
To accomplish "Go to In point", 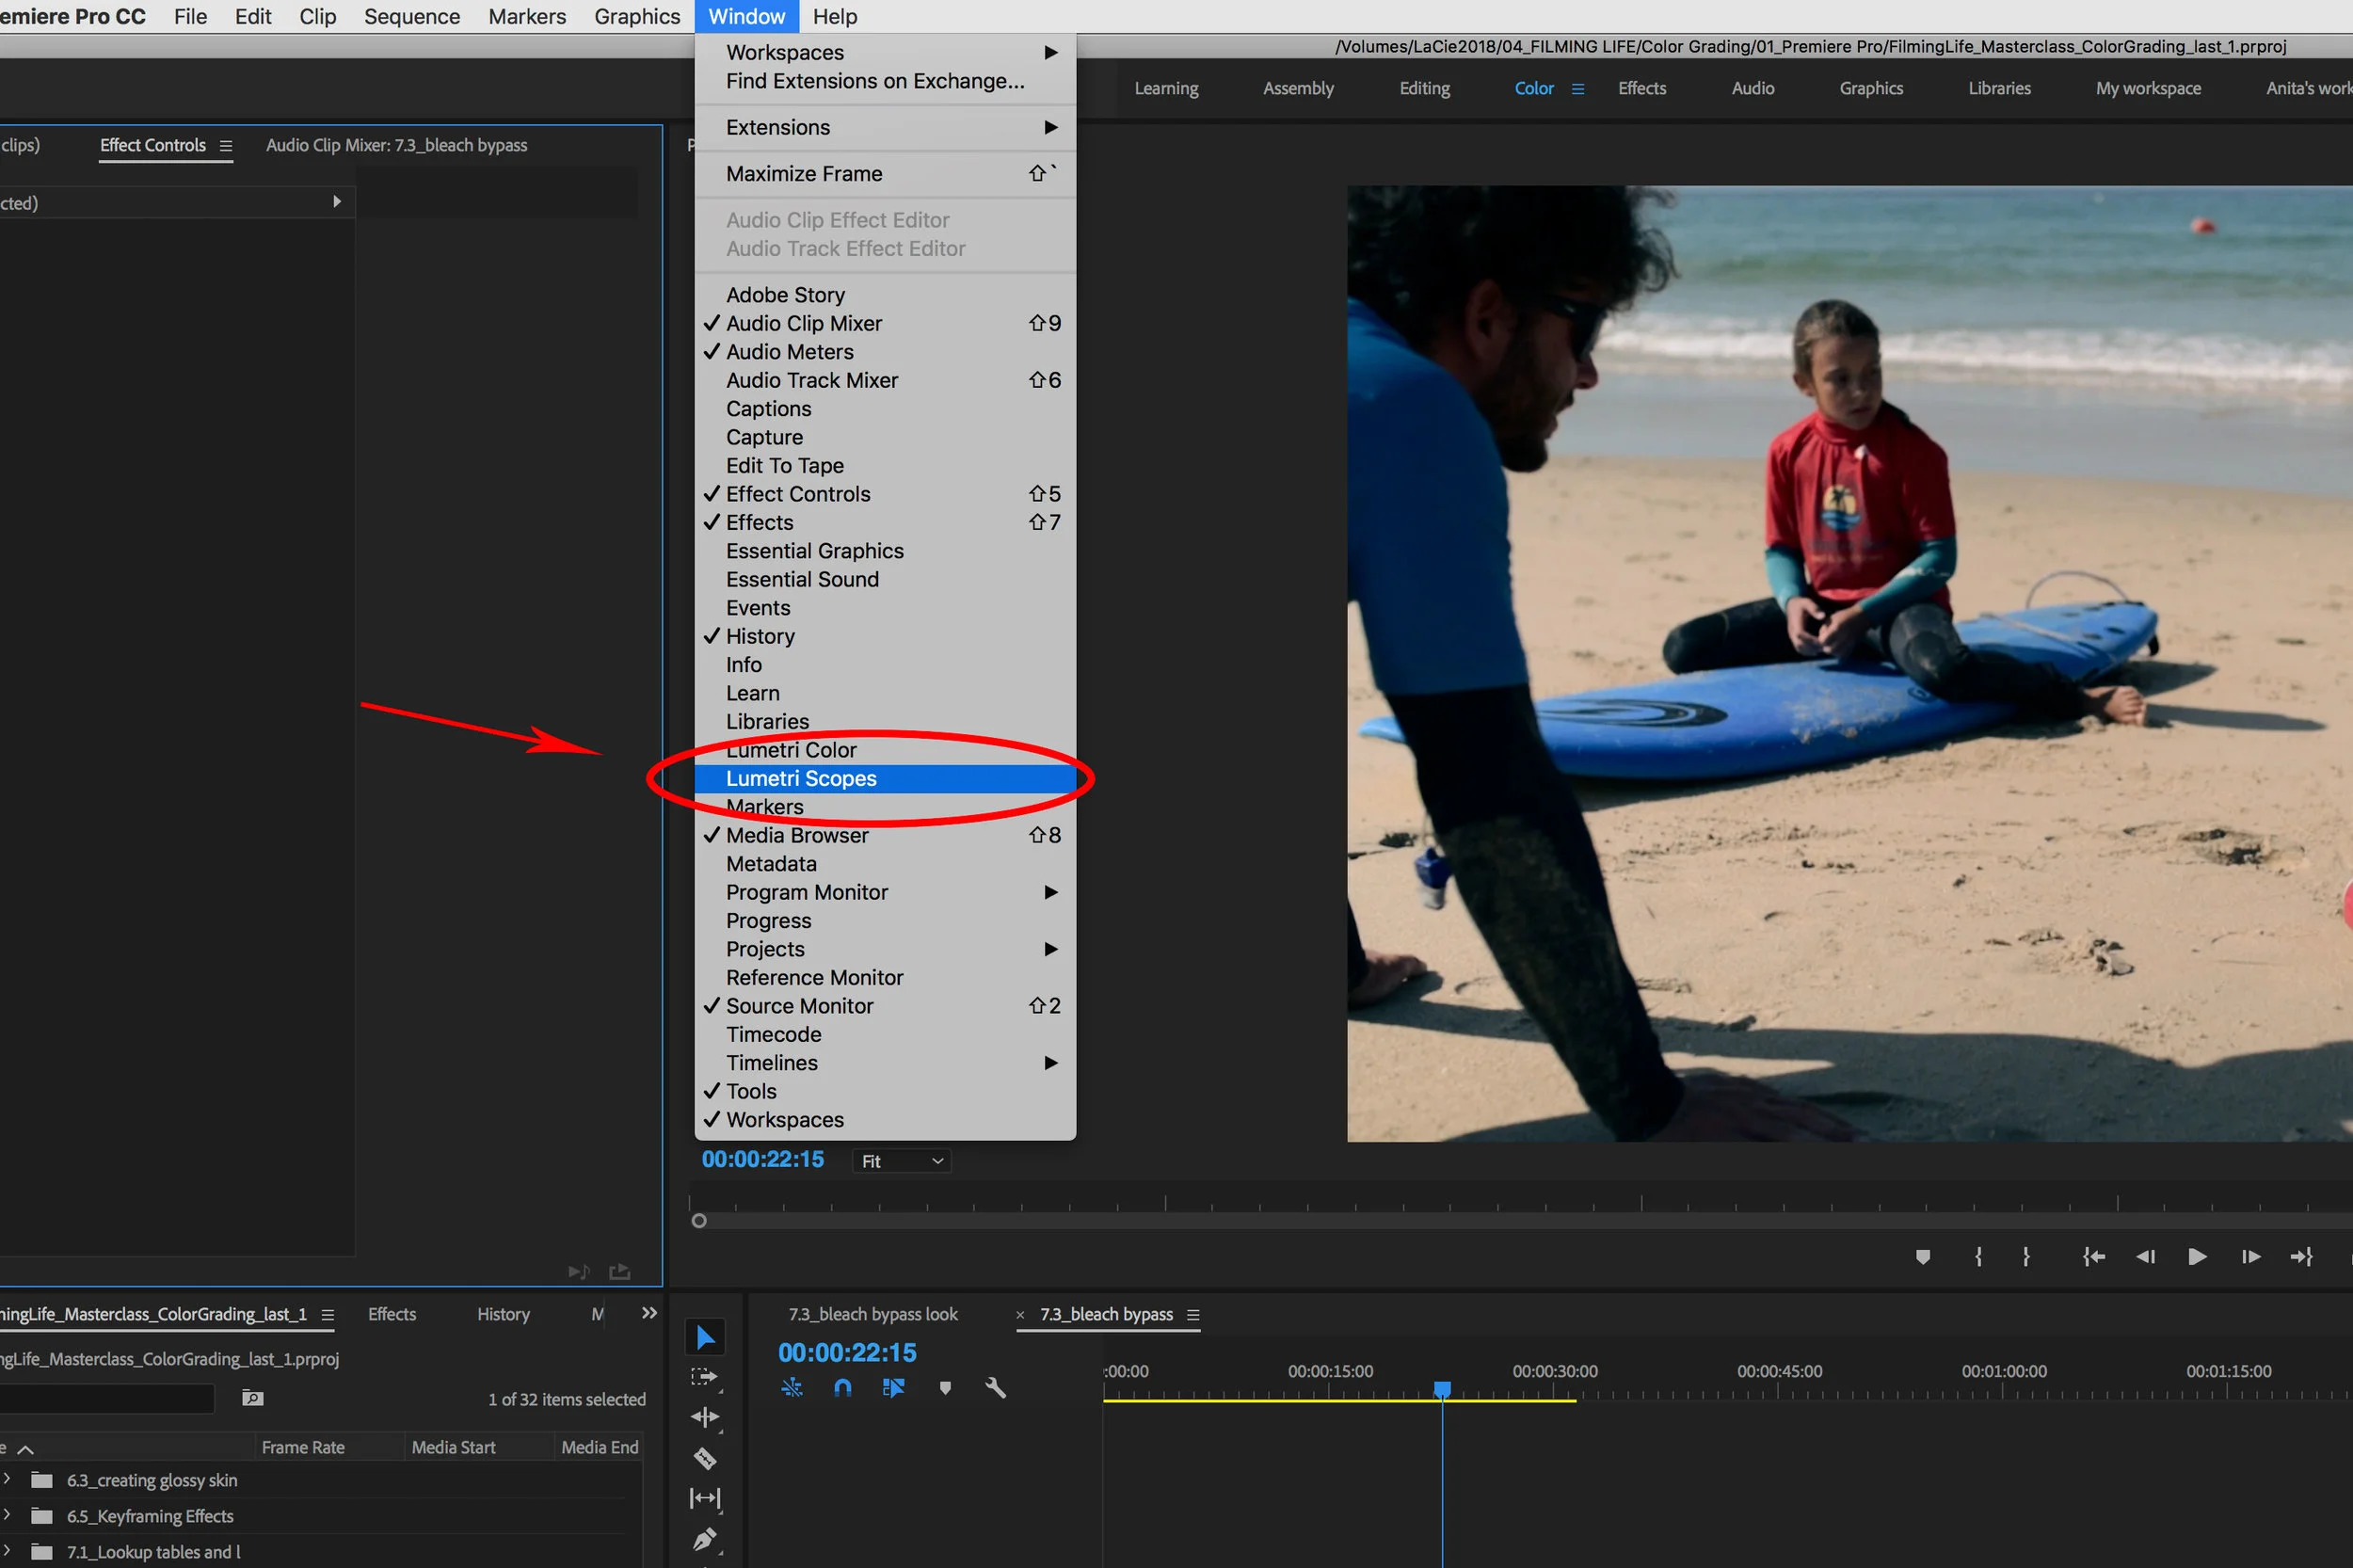I will pos(2093,1257).
